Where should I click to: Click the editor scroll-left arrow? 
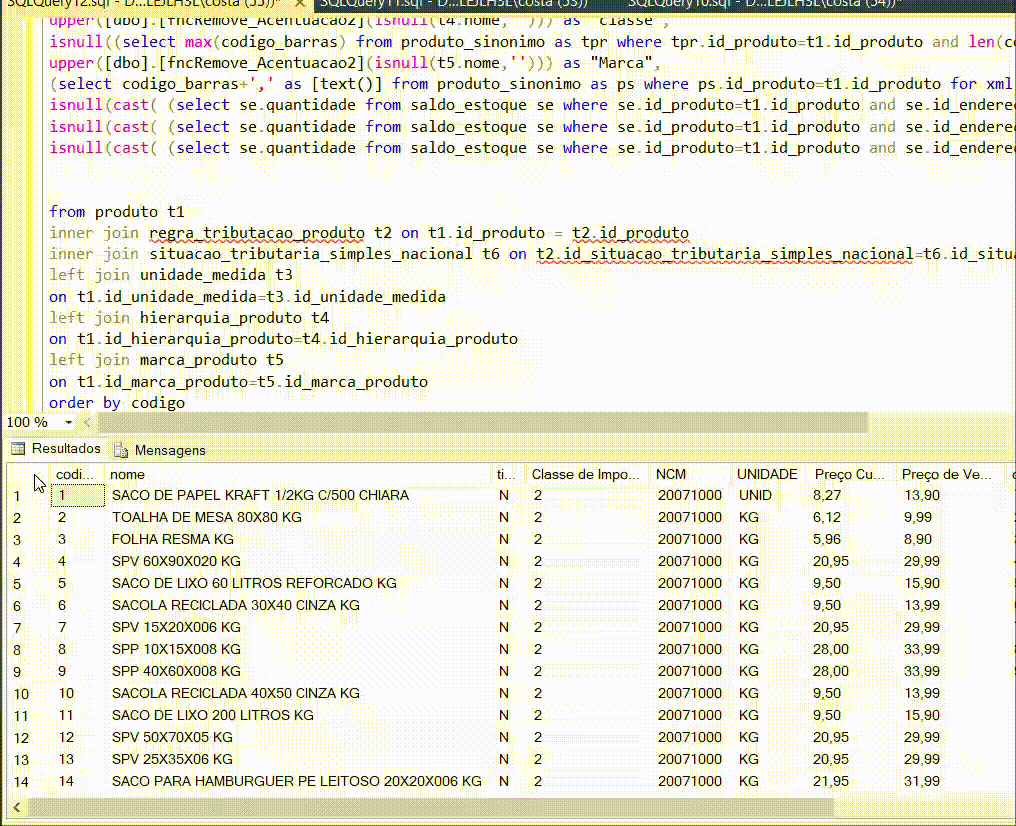(x=87, y=423)
